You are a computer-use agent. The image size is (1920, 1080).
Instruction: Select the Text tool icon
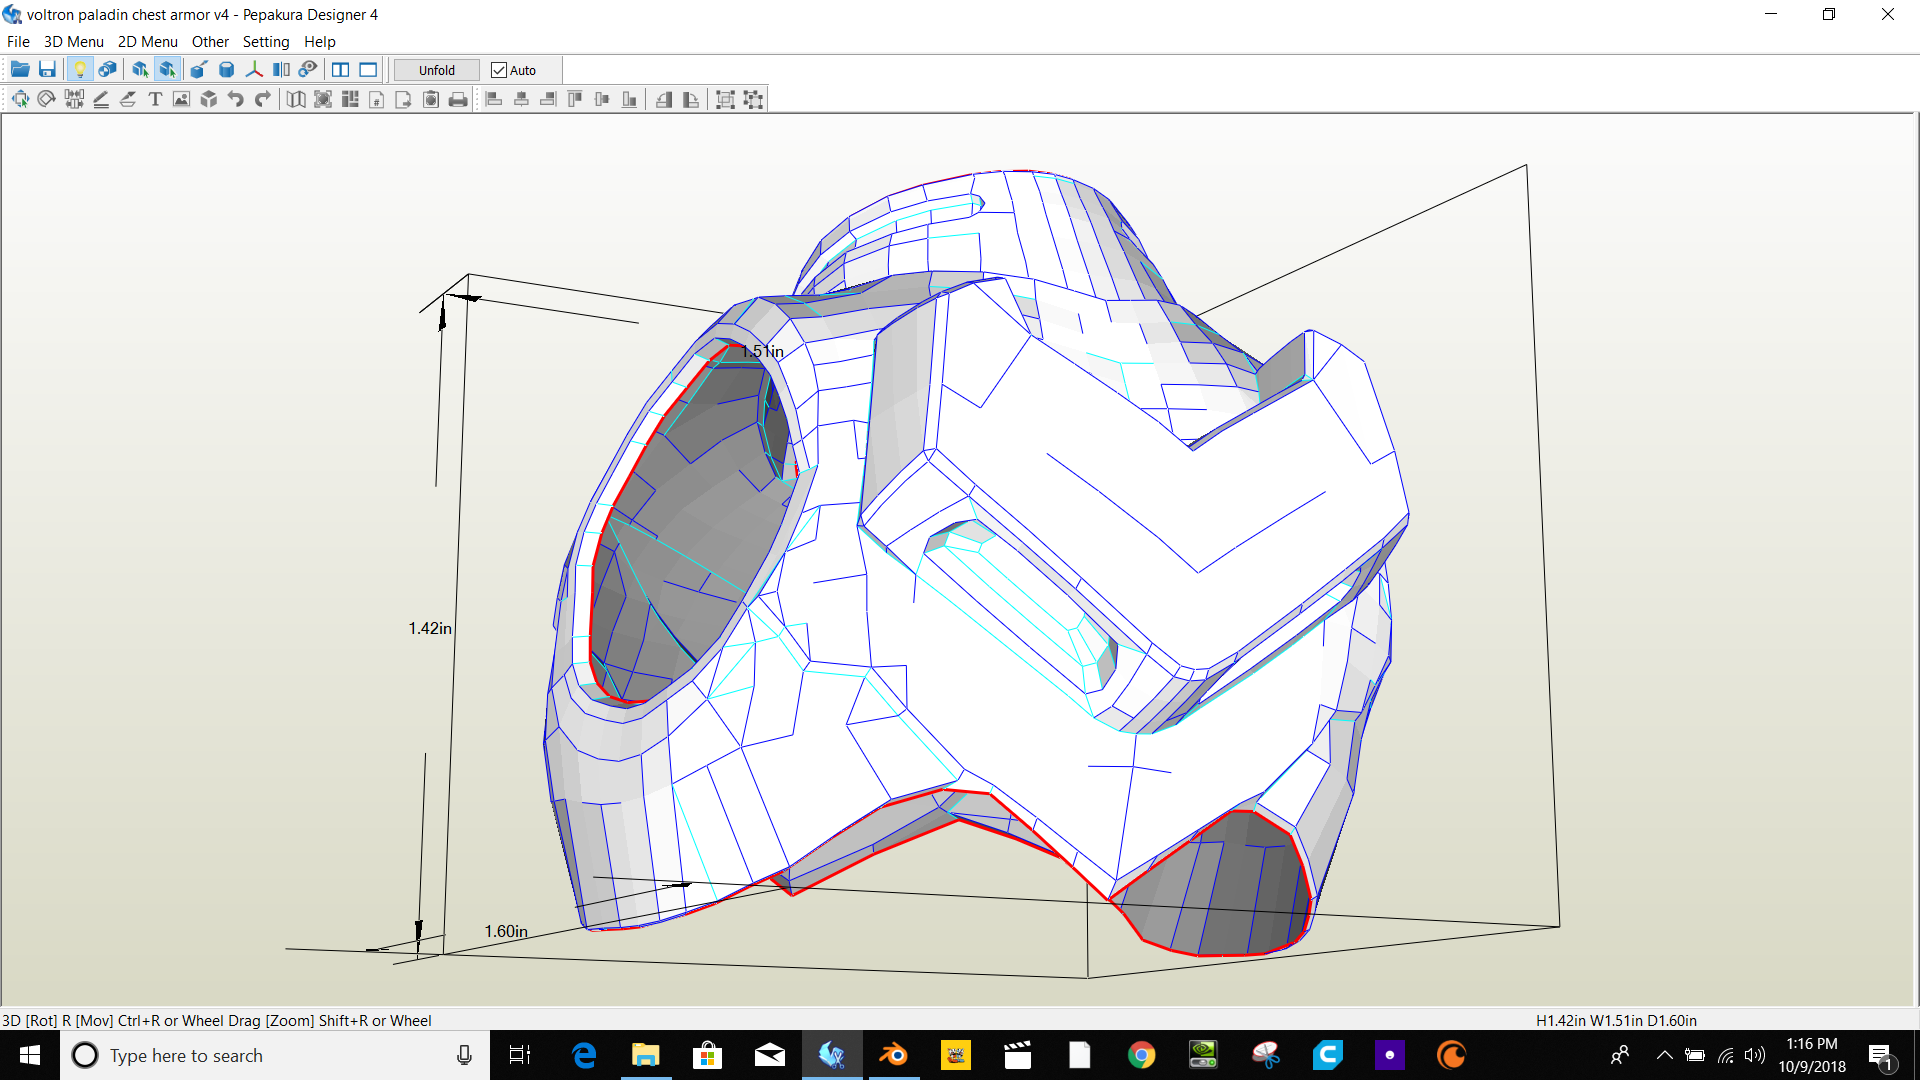pyautogui.click(x=155, y=99)
